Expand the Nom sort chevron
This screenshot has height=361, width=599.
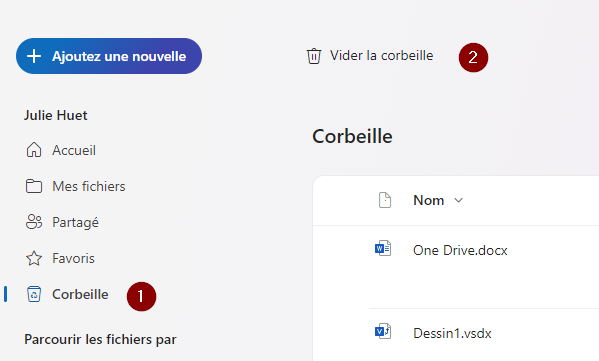coord(458,200)
